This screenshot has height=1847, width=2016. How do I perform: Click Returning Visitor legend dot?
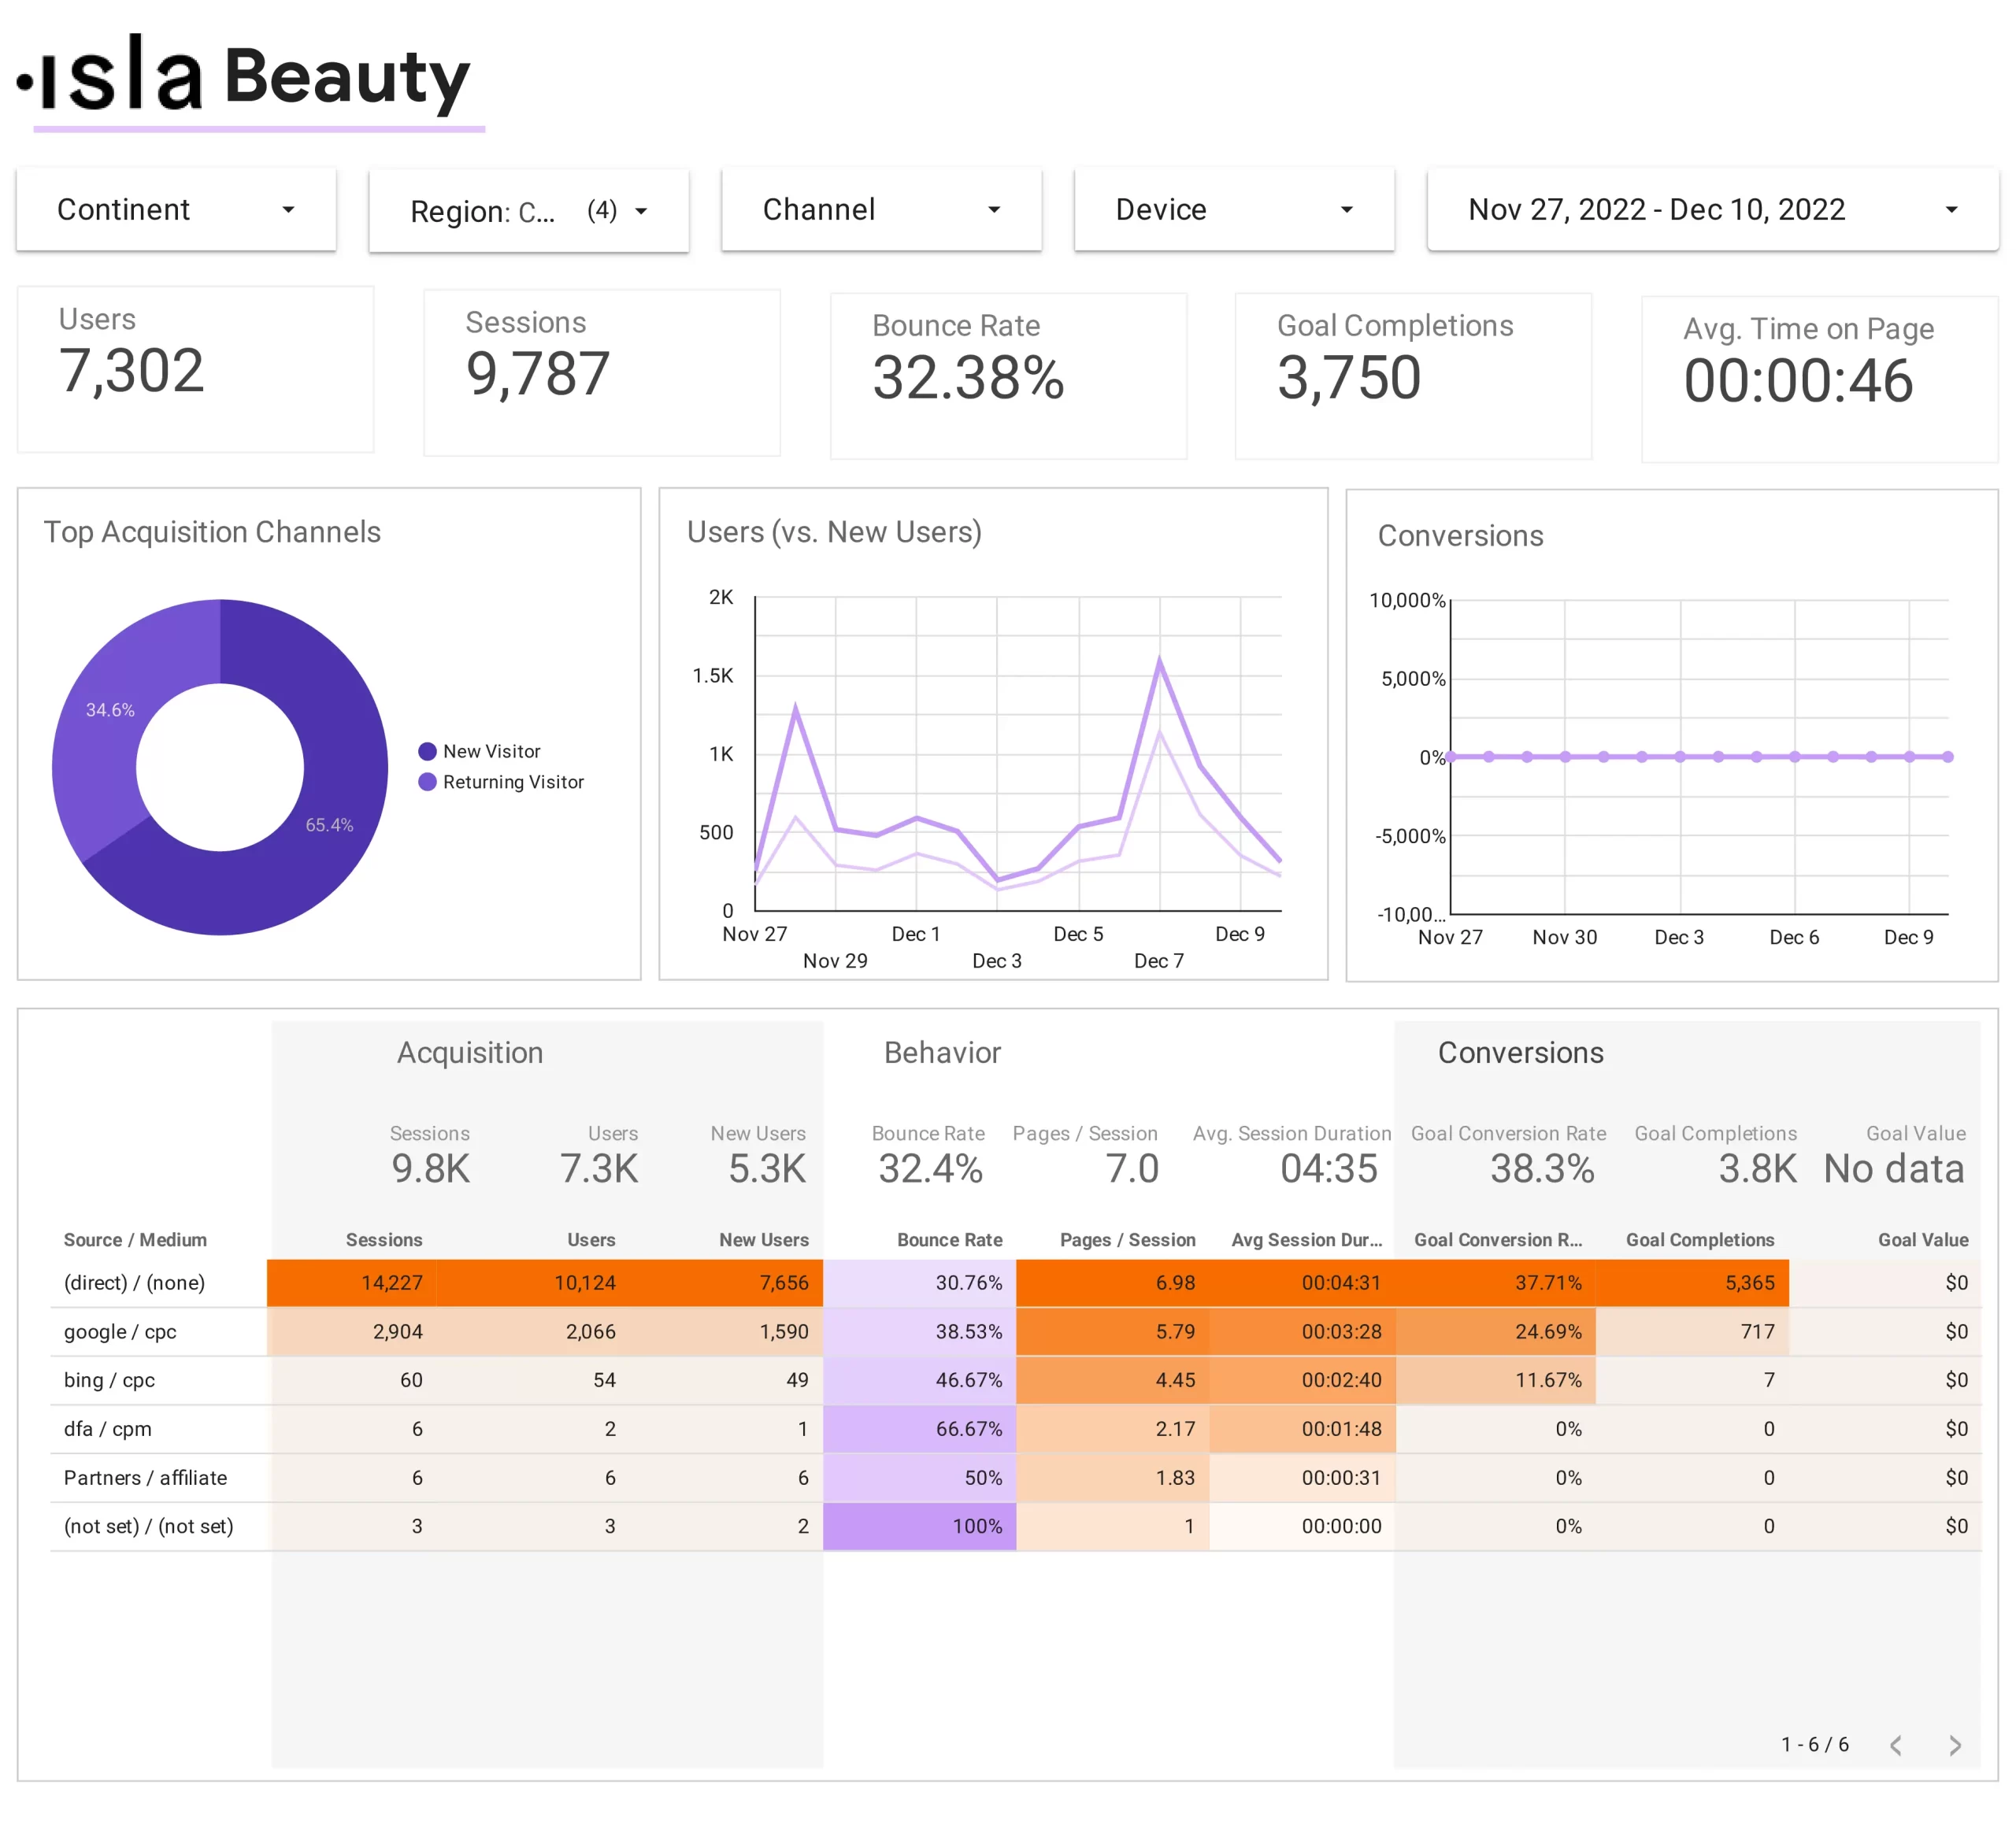pos(427,782)
